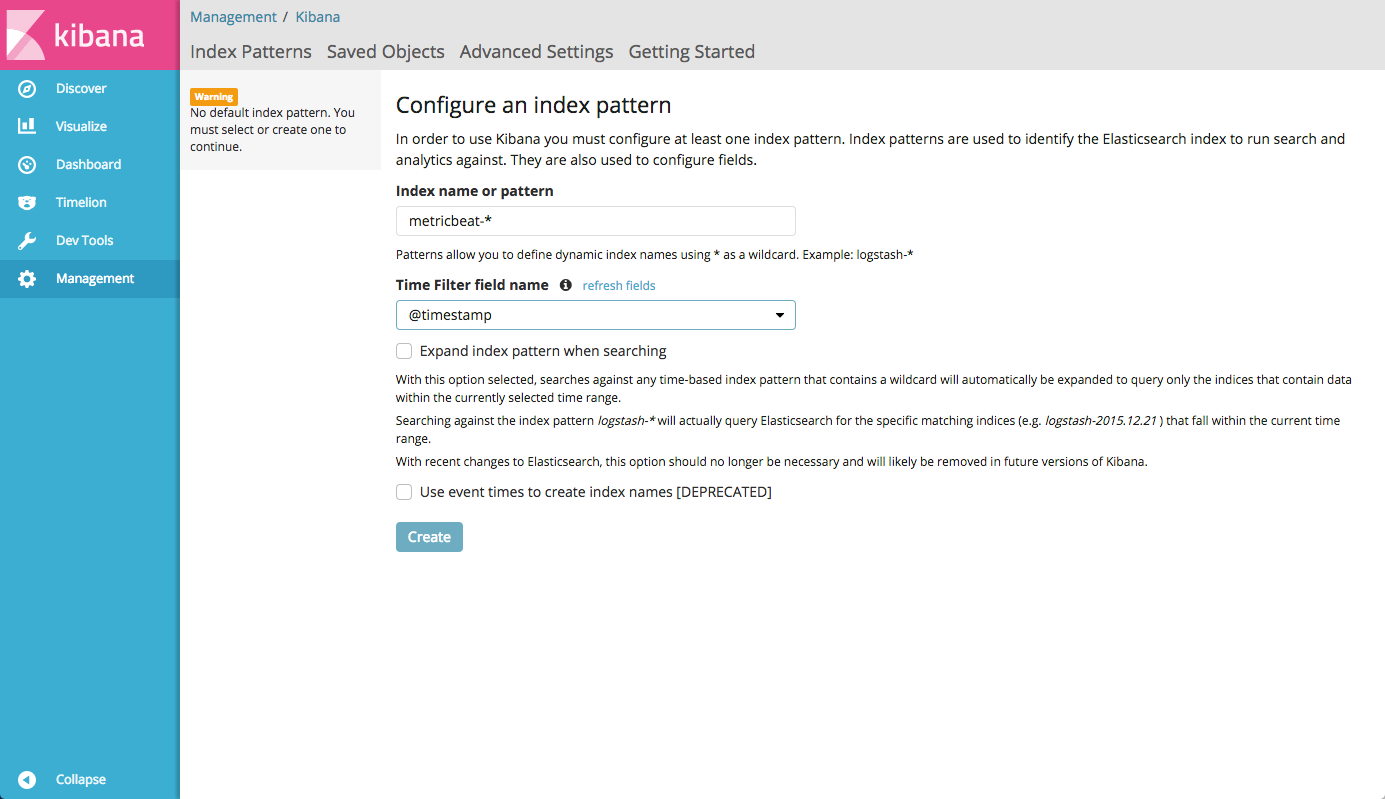
Task: Click the Discover label in sidebar
Action: 81,89
